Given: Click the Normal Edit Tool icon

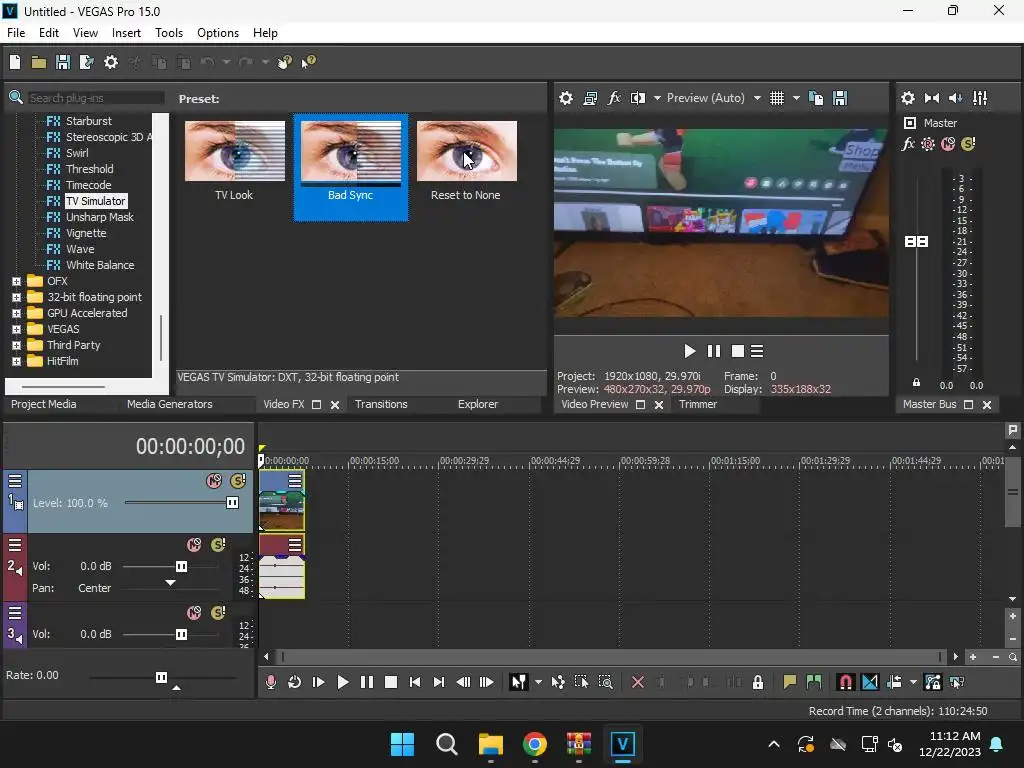Looking at the screenshot, I should click(x=518, y=682).
